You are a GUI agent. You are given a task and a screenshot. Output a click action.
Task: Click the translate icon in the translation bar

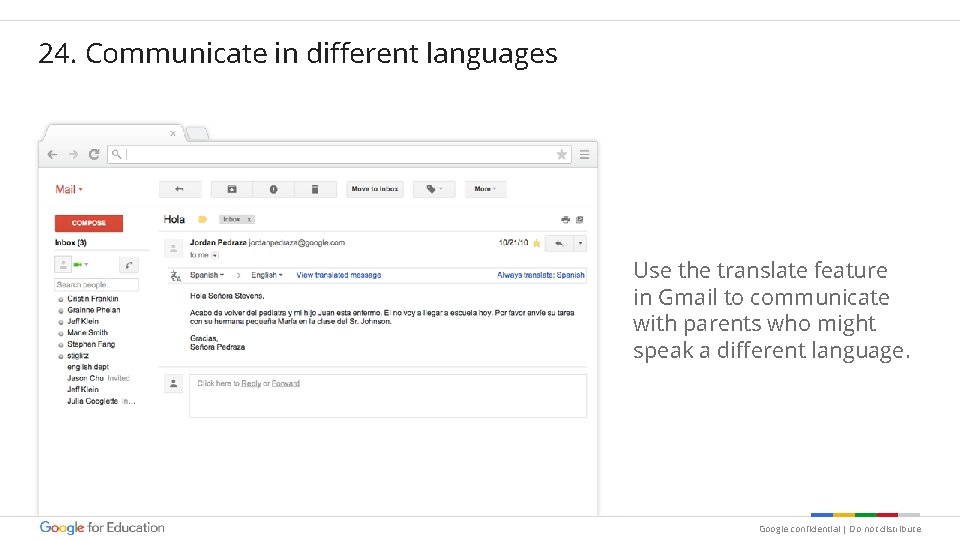tap(176, 276)
